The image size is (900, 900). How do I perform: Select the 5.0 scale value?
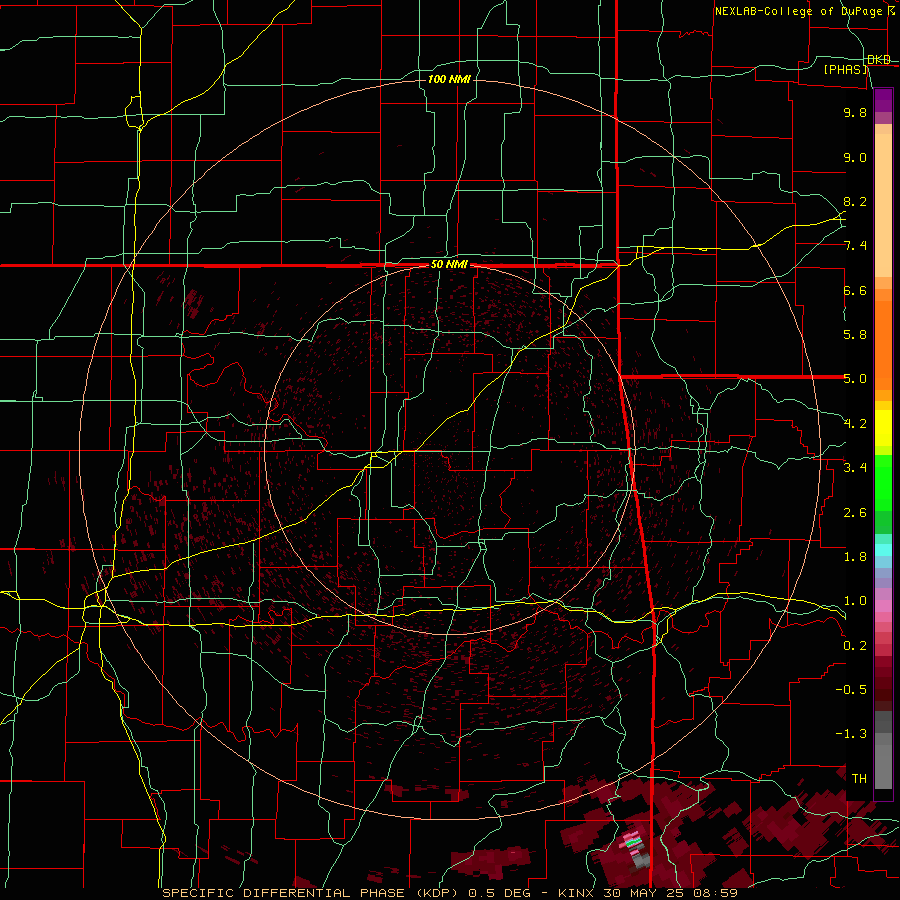[x=855, y=379]
